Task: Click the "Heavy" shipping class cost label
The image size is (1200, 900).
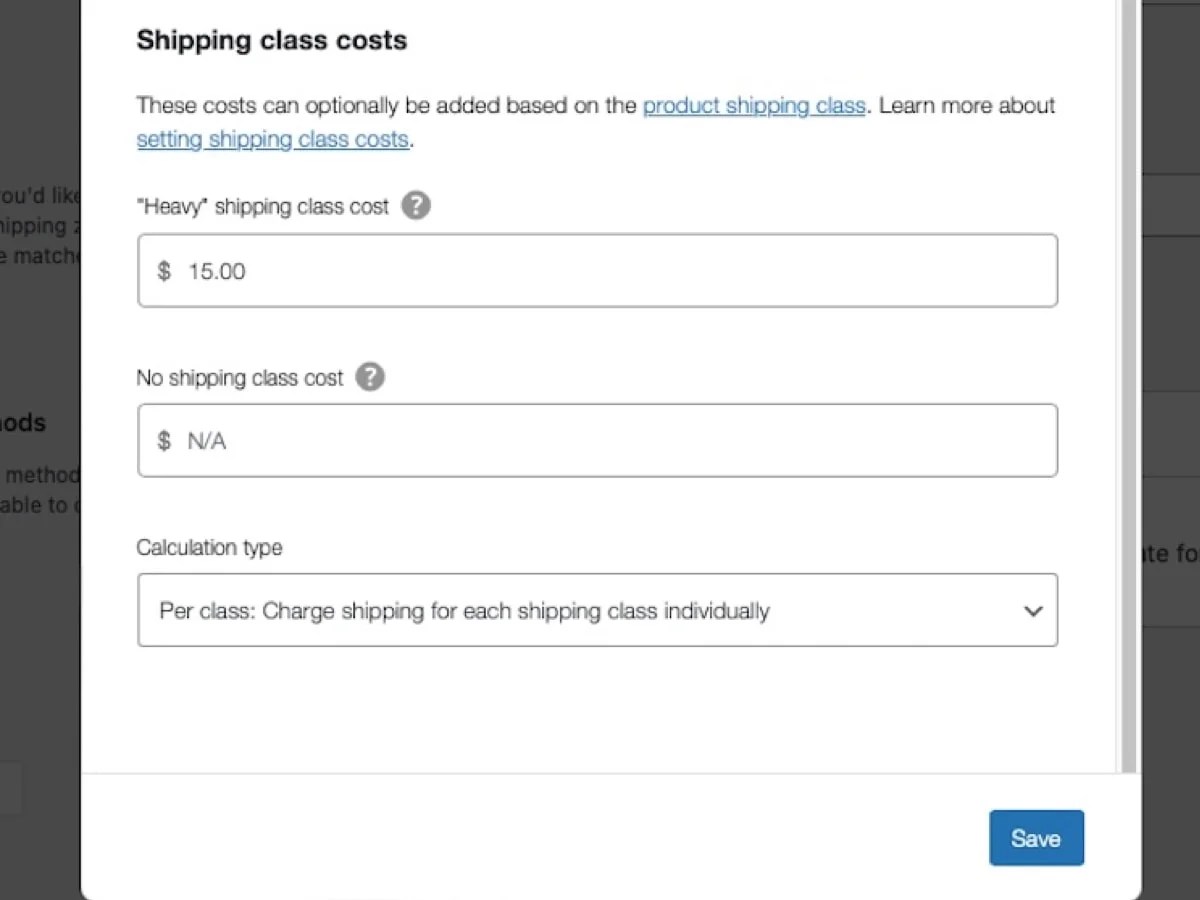Action: [262, 206]
